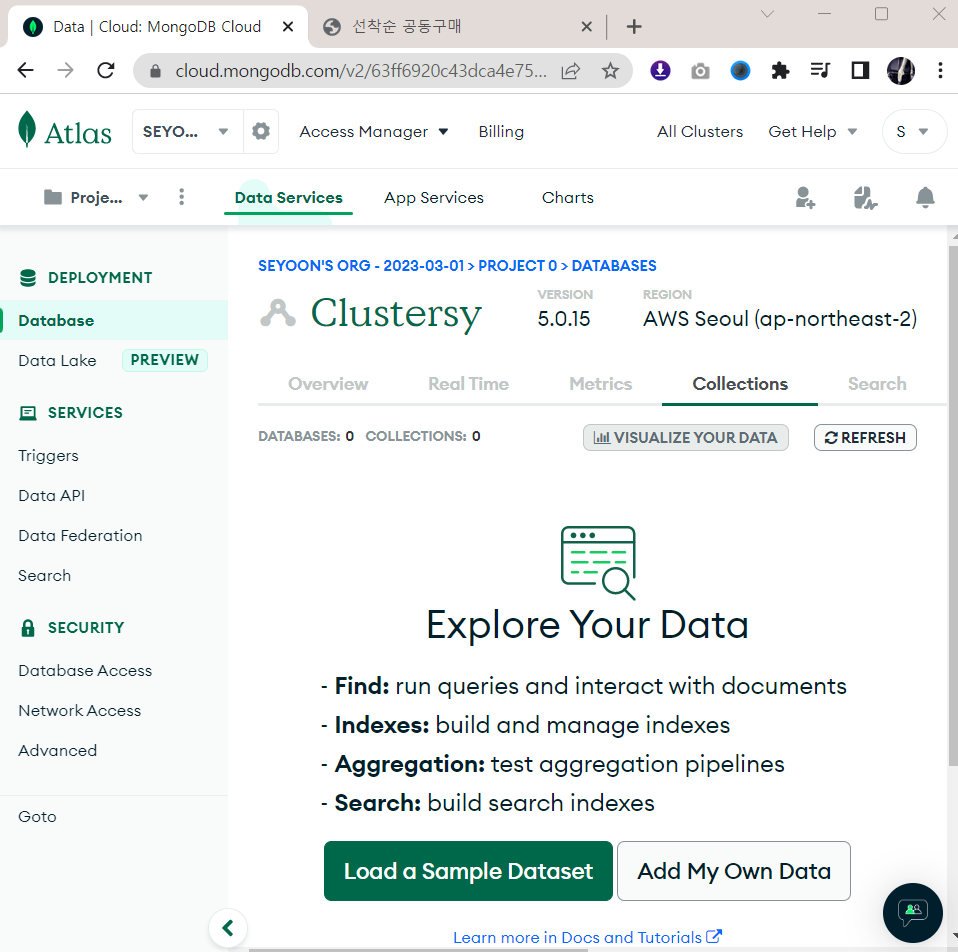The image size is (958, 952).
Task: Click the Chrome profile avatar
Action: tap(901, 71)
